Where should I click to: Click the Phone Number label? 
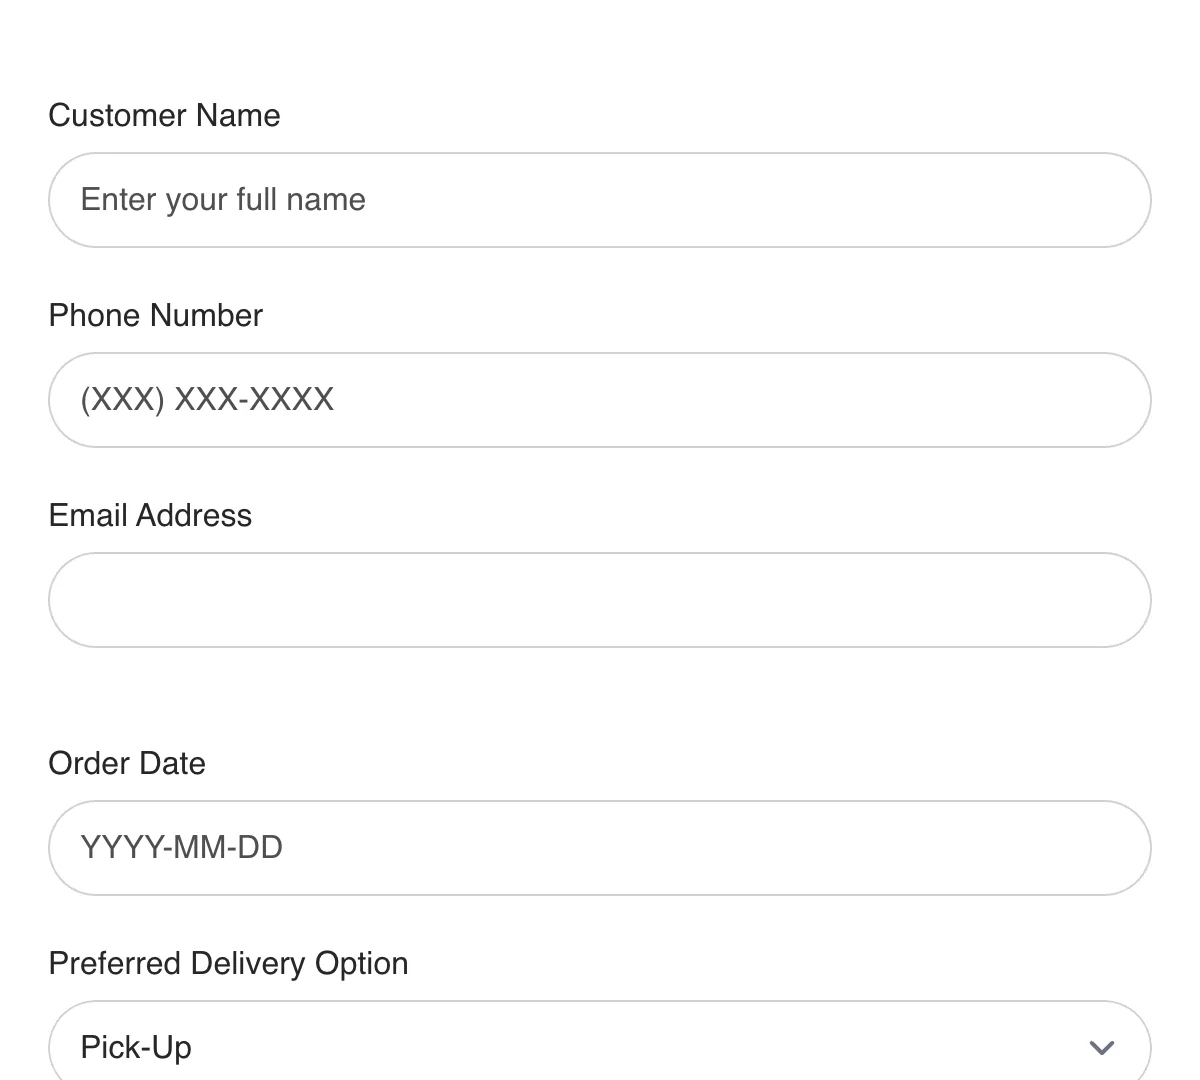tap(155, 315)
